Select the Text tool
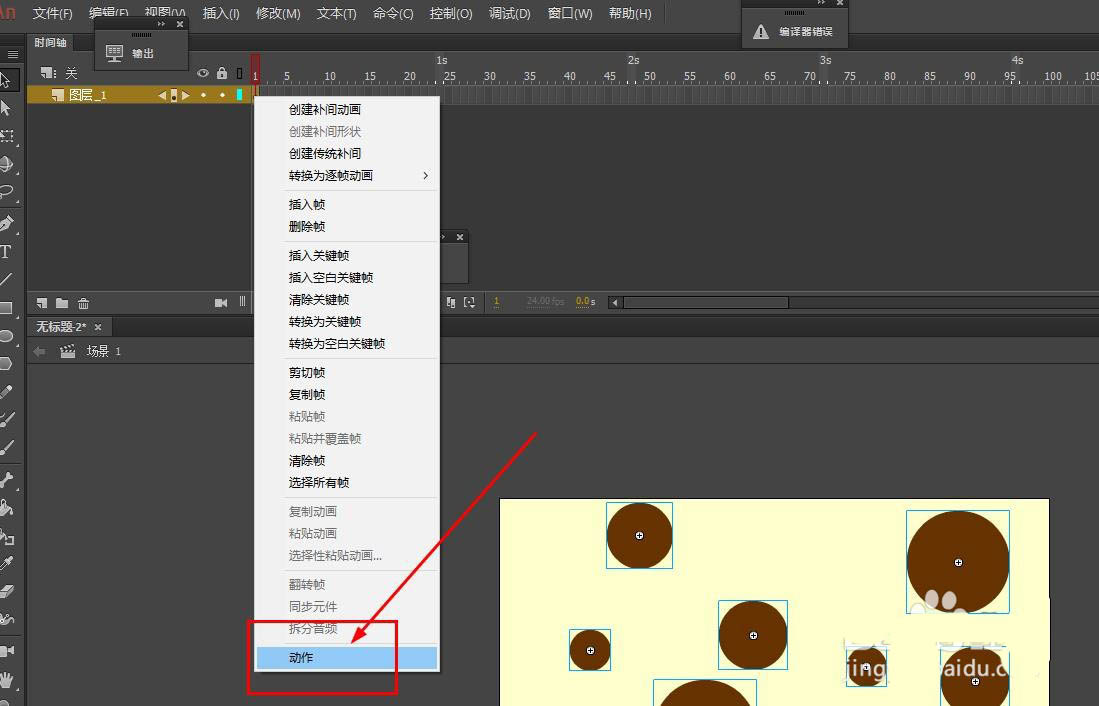The height and width of the screenshot is (706, 1099). pyautogui.click(x=6, y=251)
